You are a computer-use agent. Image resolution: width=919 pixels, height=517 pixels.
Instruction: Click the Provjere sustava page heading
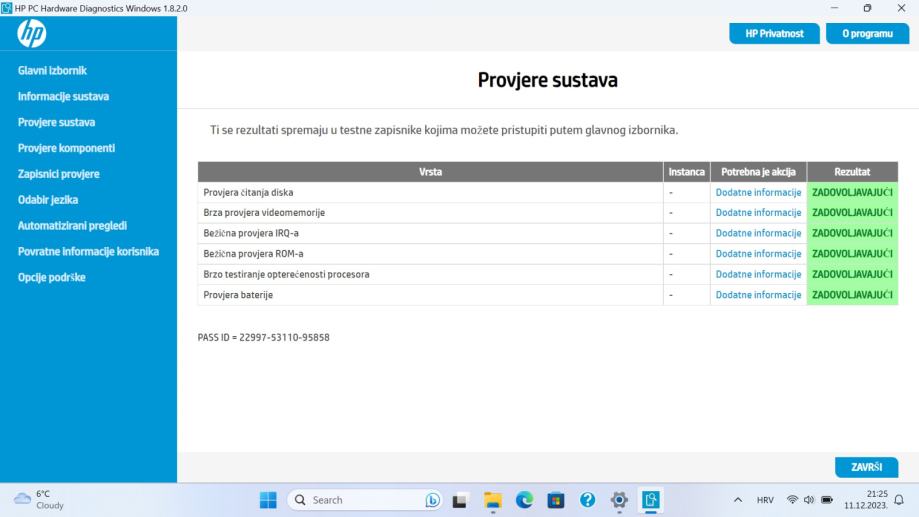coord(547,80)
